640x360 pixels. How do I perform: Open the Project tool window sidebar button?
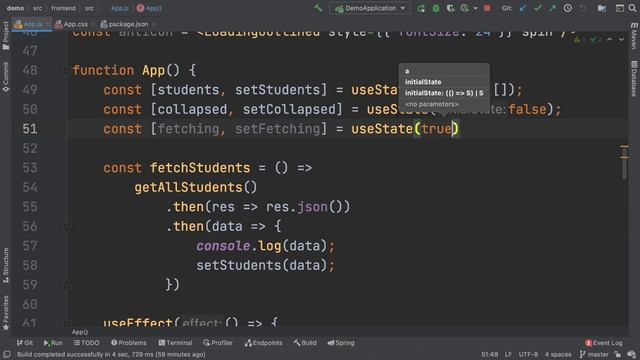(6, 36)
